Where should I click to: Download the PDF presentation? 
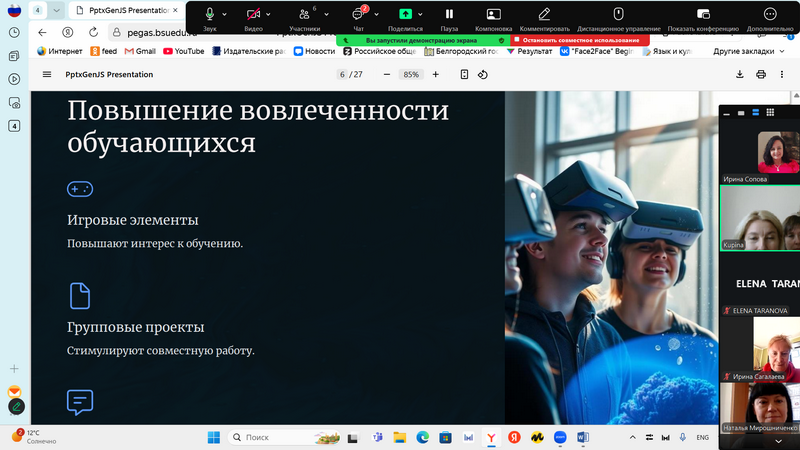740,74
